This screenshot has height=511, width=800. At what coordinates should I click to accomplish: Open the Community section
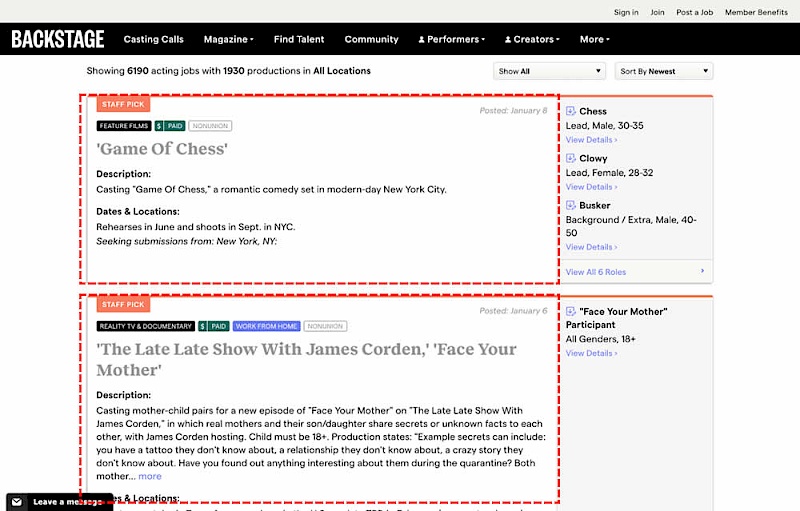[371, 40]
